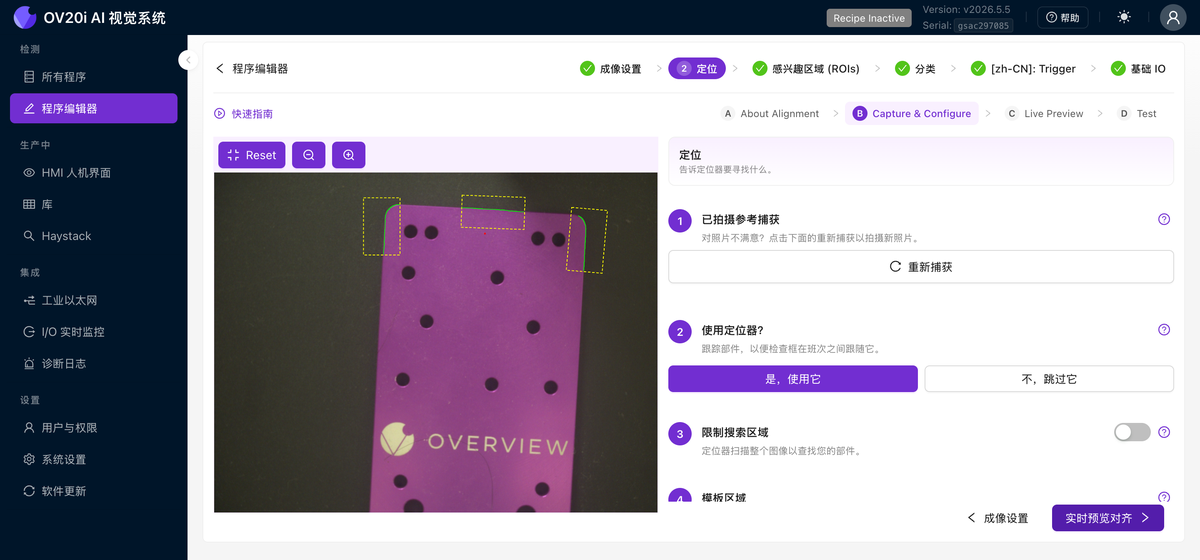Go to 分类 step
Screen dimensions: 1200x560
coord(915,69)
